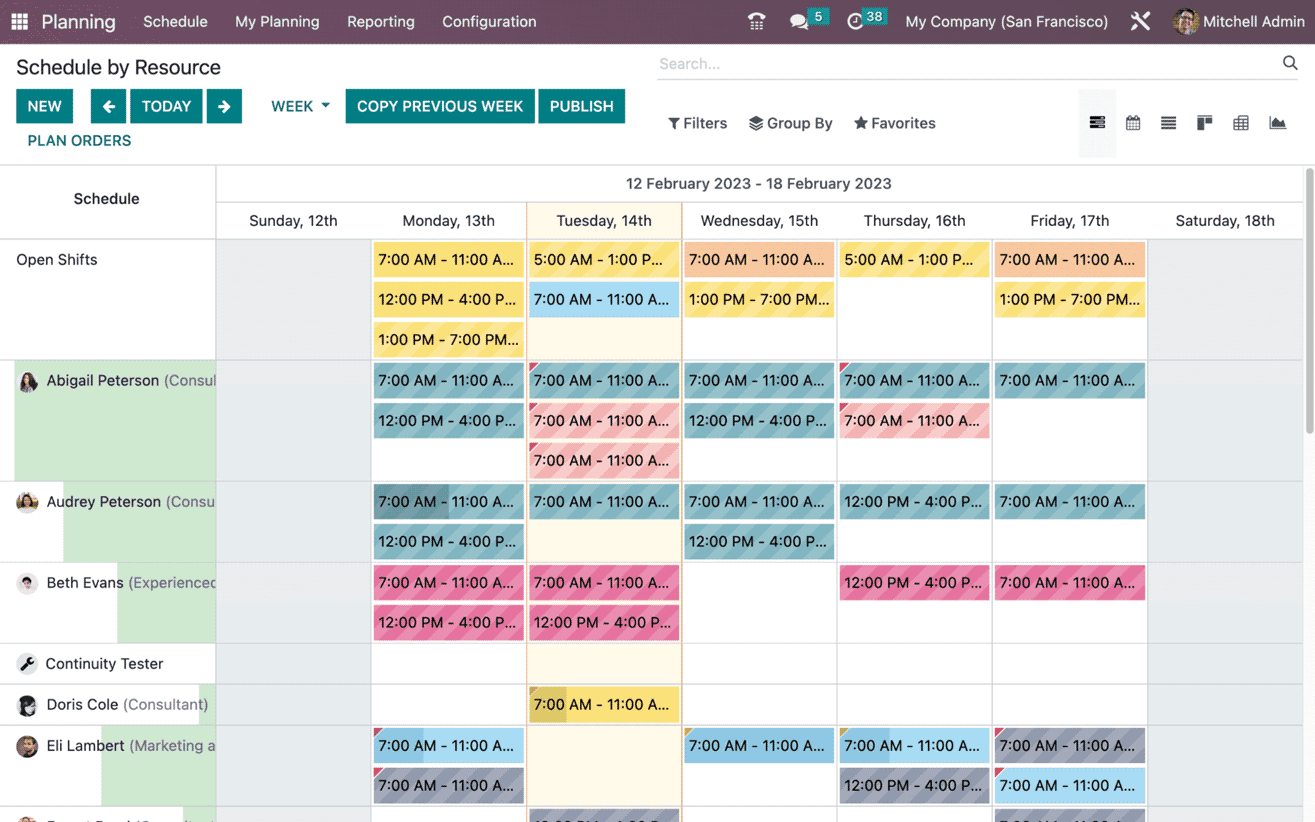Switch to My Planning
This screenshot has height=822, width=1315.
tap(277, 21)
